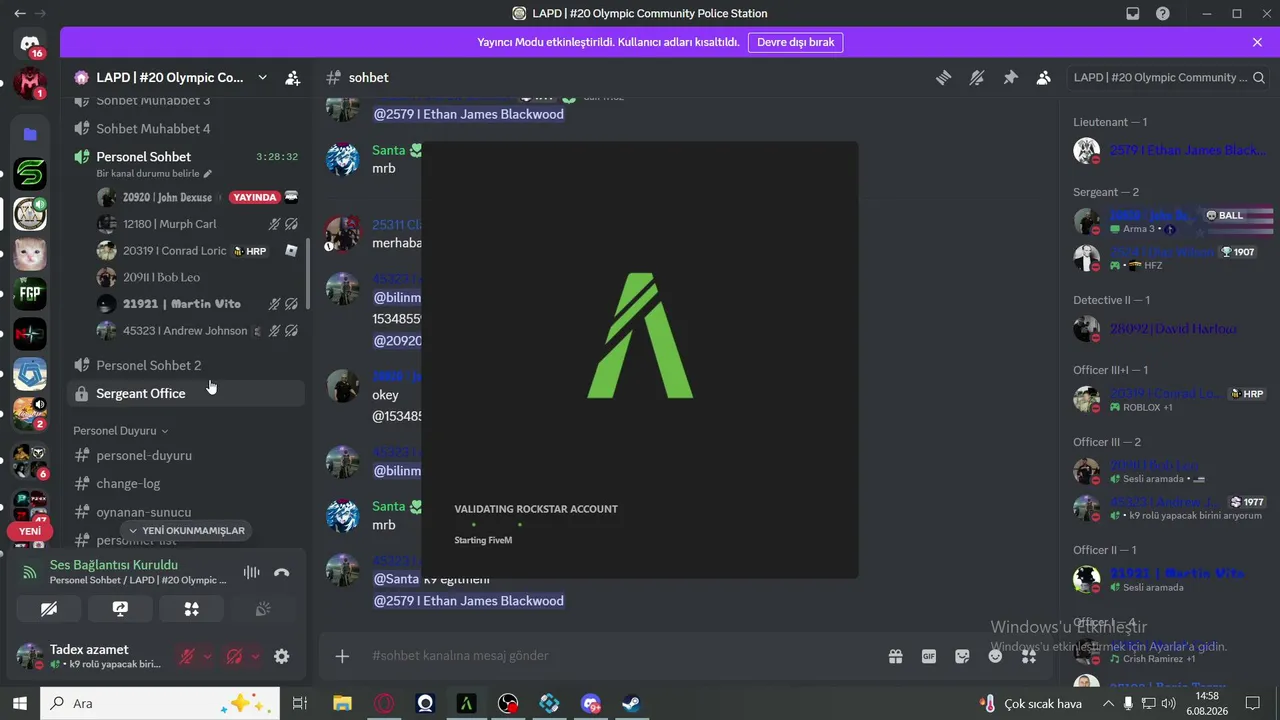Screen dimensions: 1280x720
Task: Open member 28092 | David Harlow in member list
Action: click(1167, 329)
